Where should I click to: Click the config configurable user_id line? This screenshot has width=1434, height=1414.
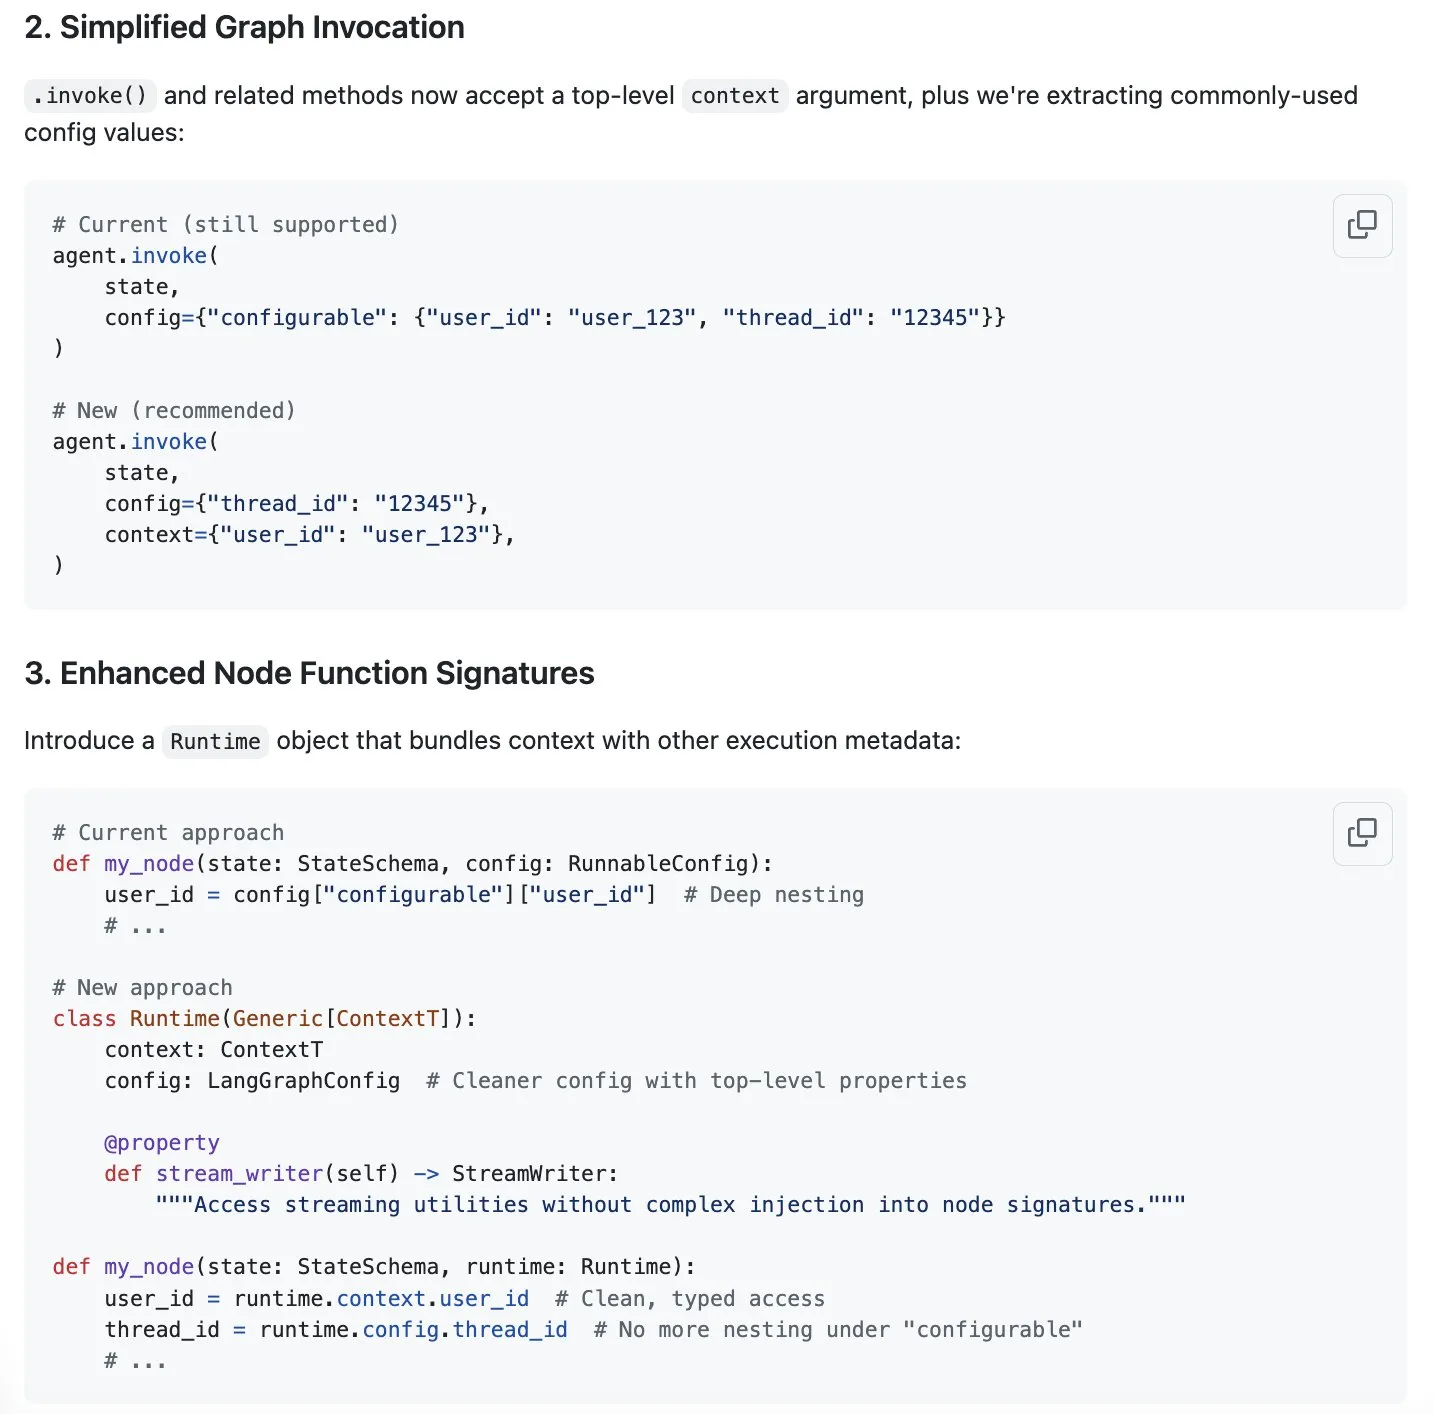[555, 317]
